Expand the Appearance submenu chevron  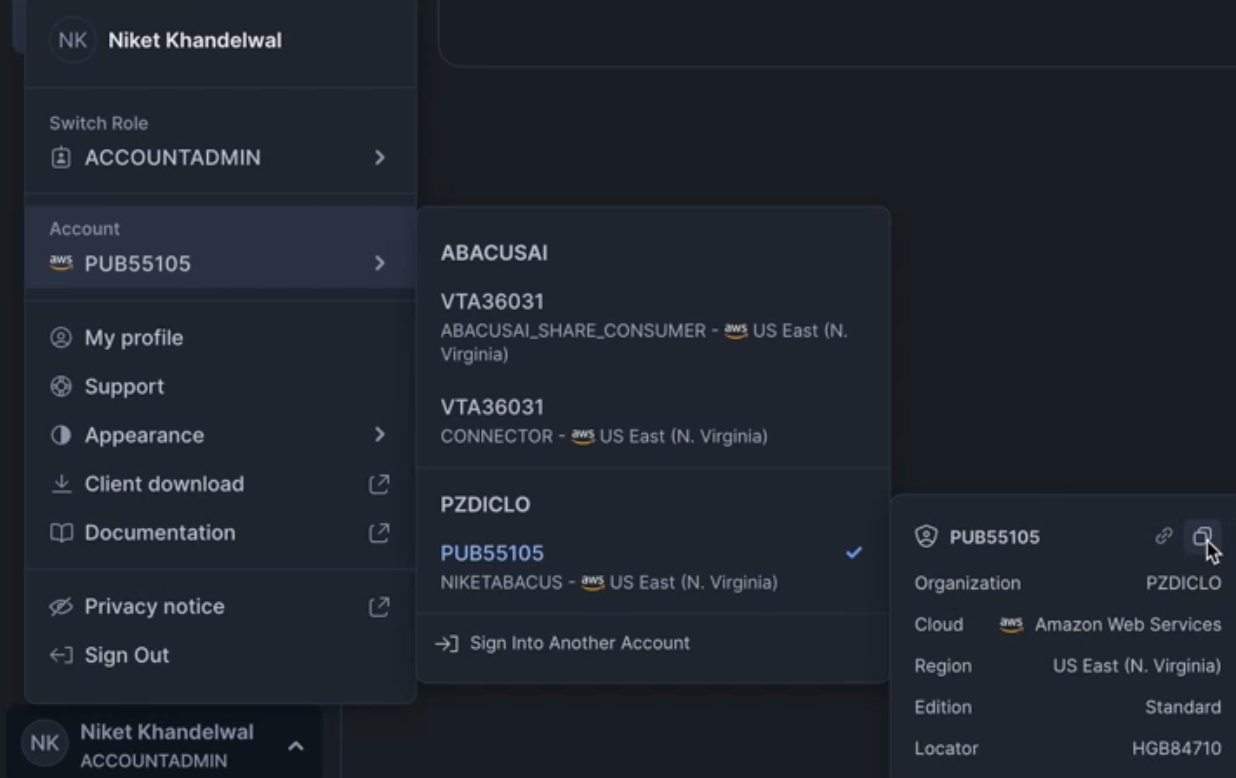(379, 435)
